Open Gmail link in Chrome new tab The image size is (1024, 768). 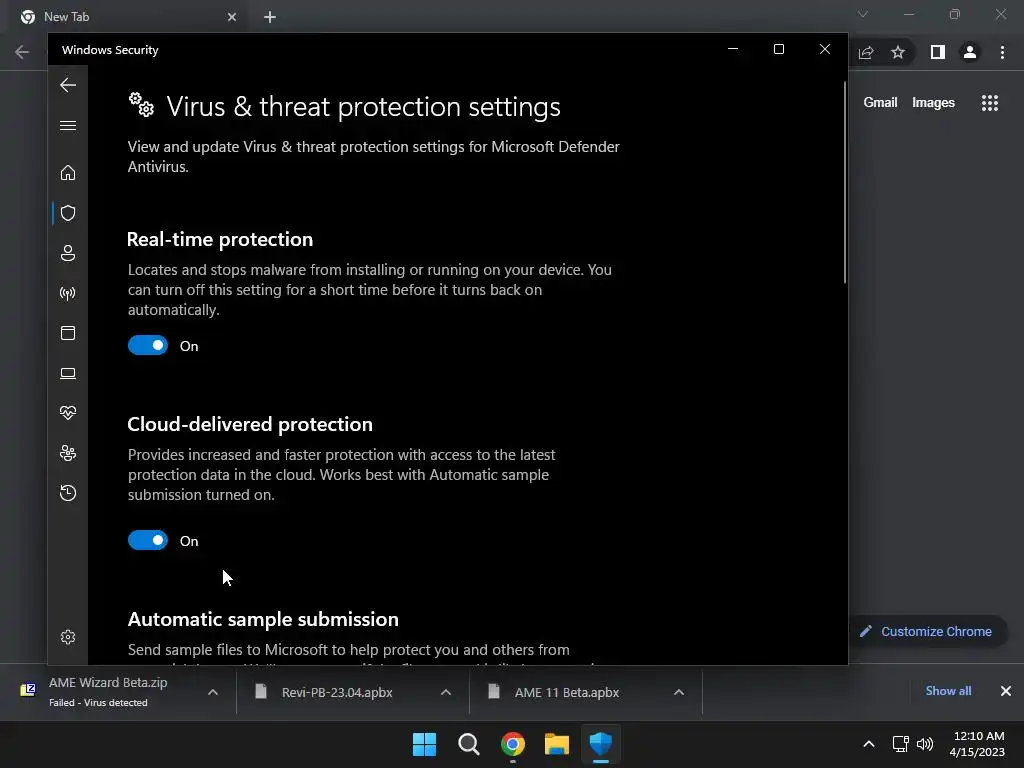tap(880, 103)
